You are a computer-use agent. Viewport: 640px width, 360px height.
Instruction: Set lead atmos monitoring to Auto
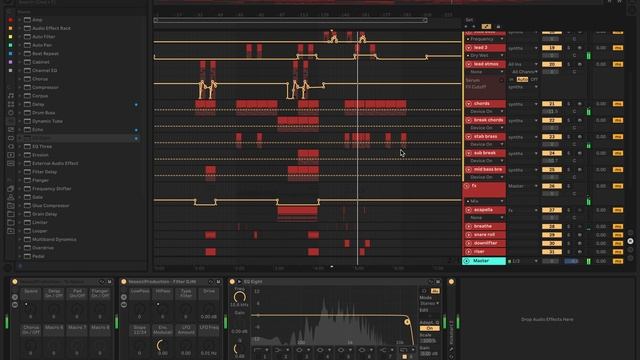[522, 80]
